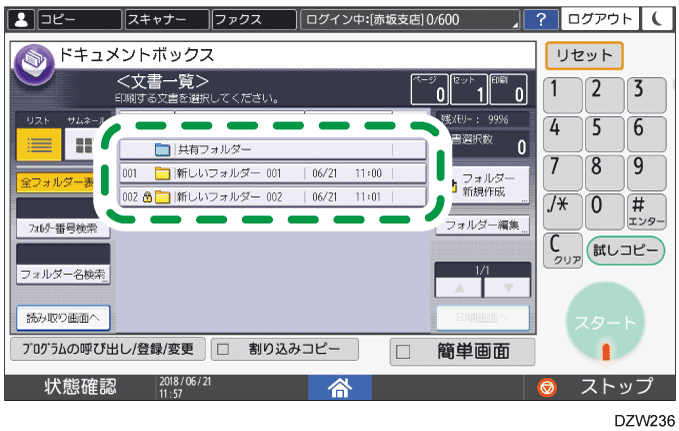Viewport: 679px width, 431px height.
Task: Tap number key 4
Action: point(563,134)
